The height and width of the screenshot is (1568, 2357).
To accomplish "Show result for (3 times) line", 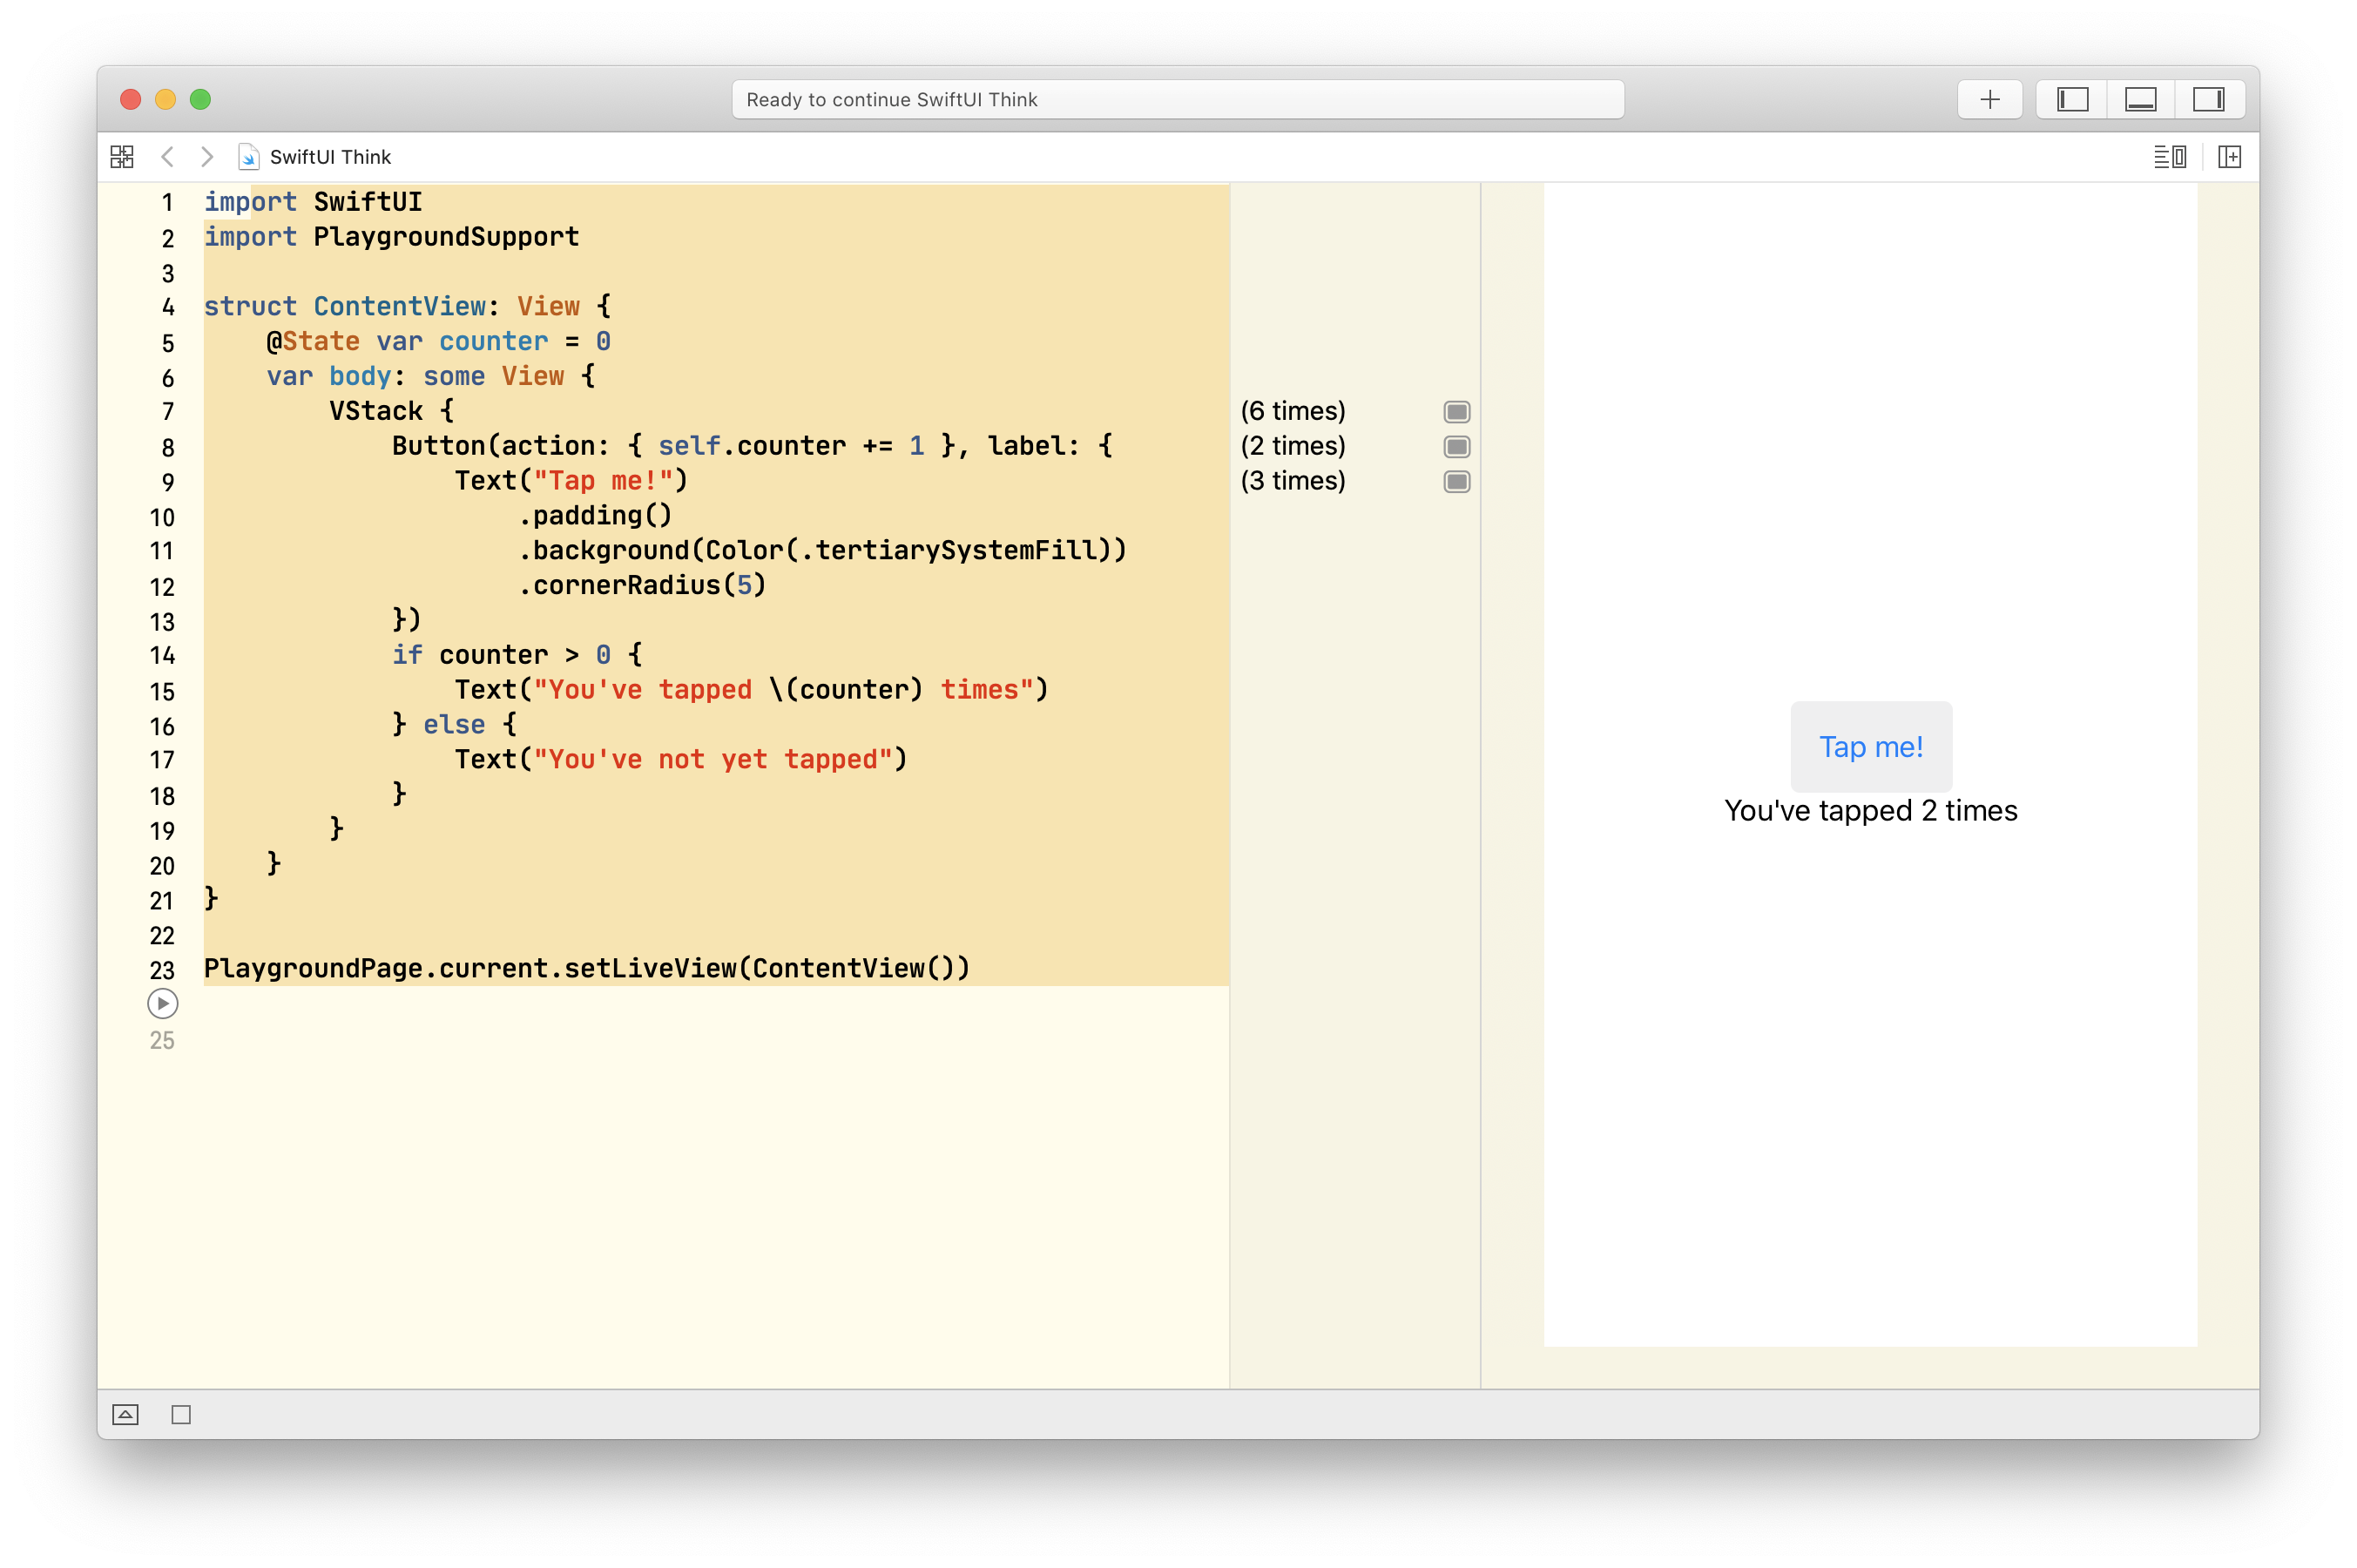I will pos(1456,482).
